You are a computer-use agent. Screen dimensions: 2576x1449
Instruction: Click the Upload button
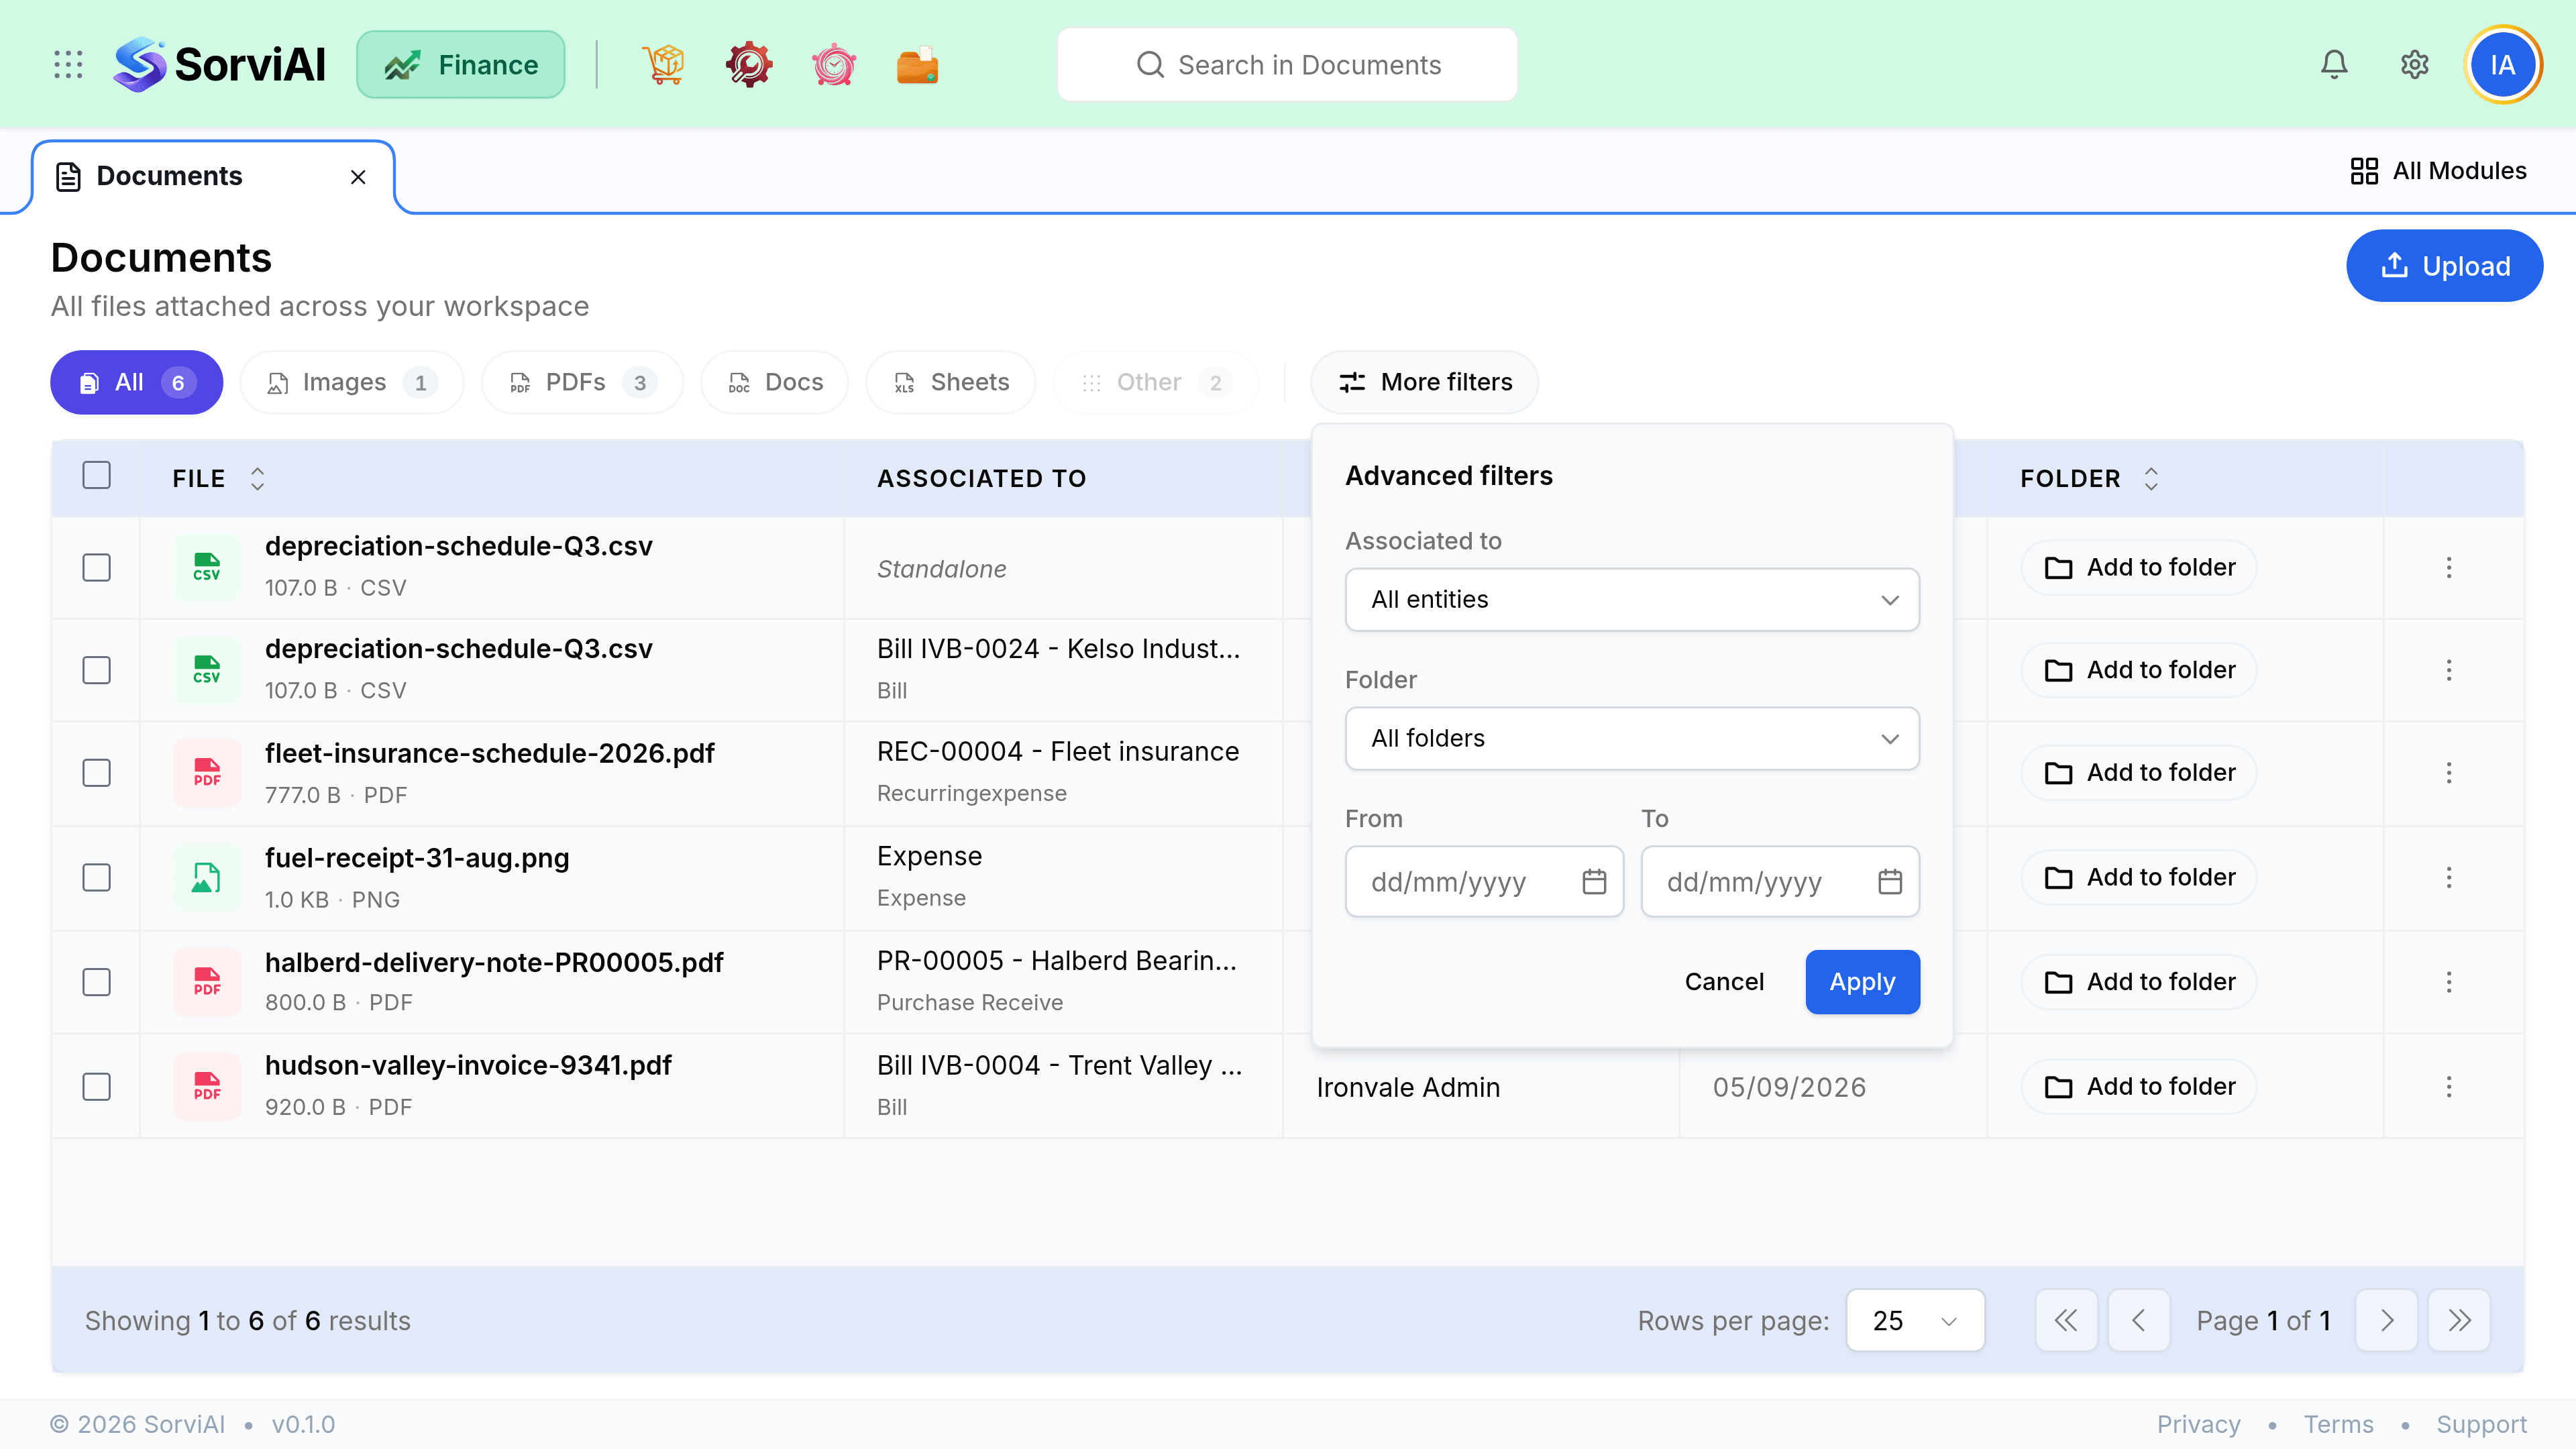point(2444,266)
